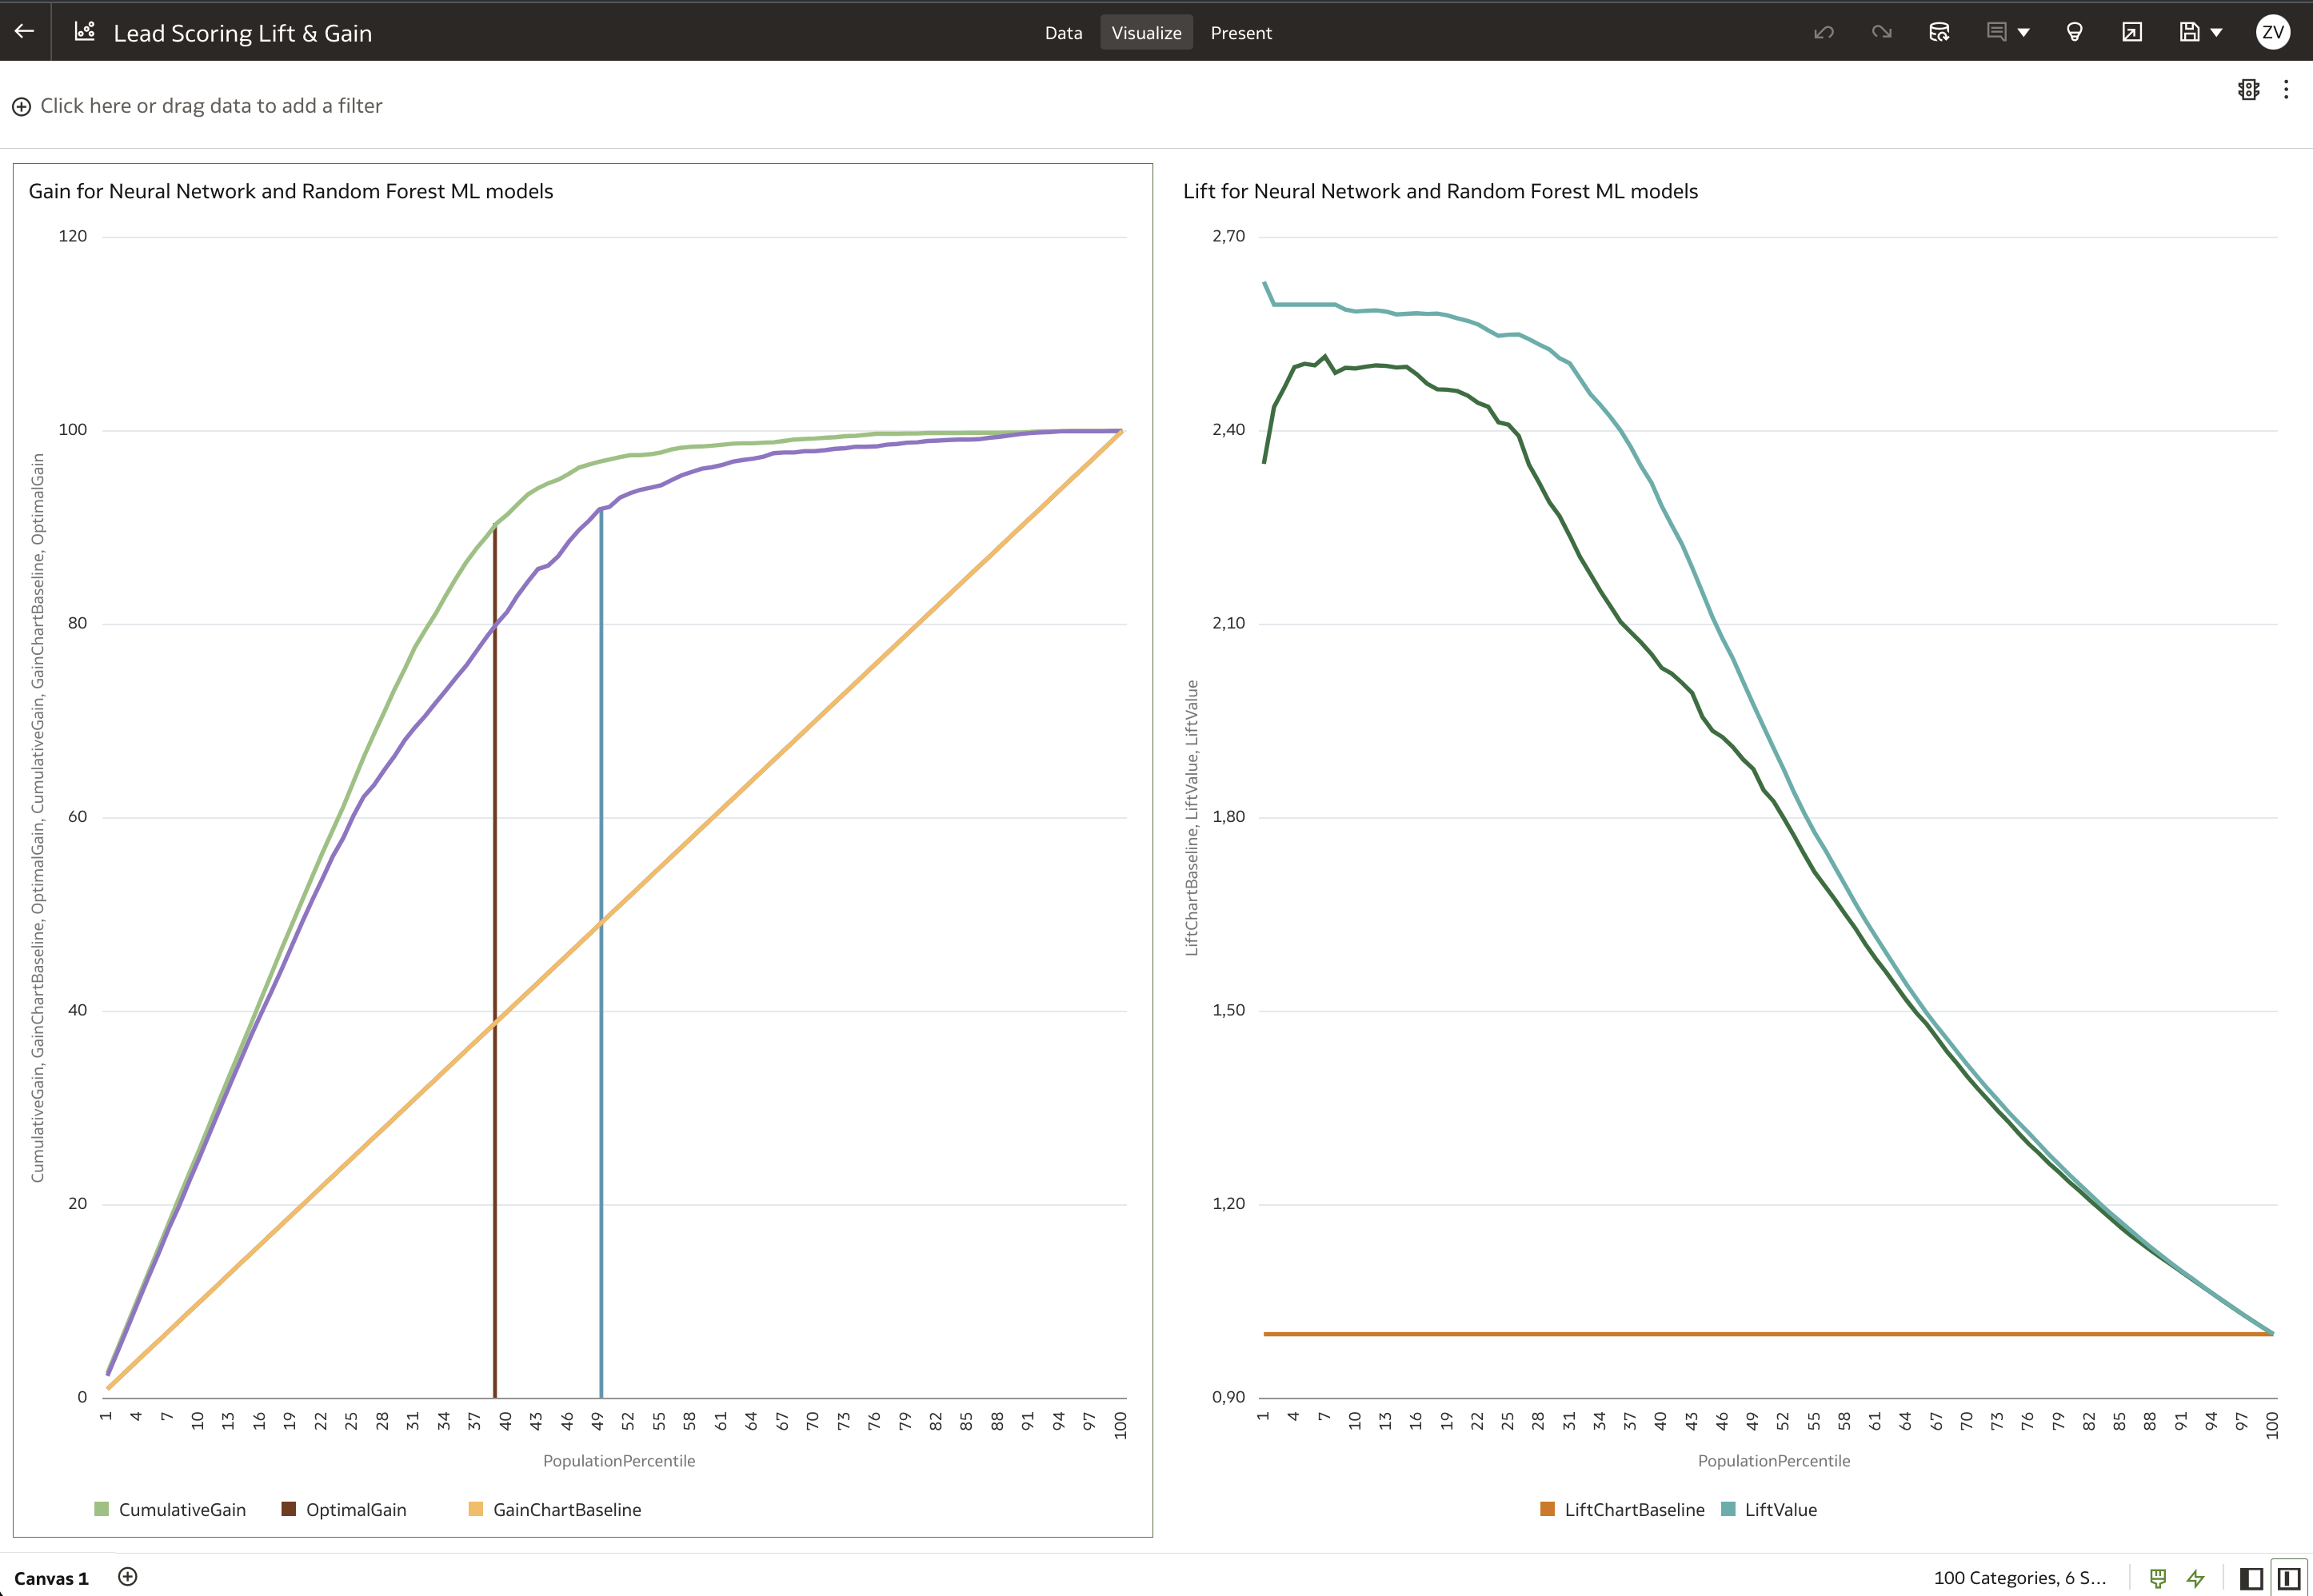Toggle the left data panel layout button
2313x1596 pixels.
[x=2251, y=1578]
